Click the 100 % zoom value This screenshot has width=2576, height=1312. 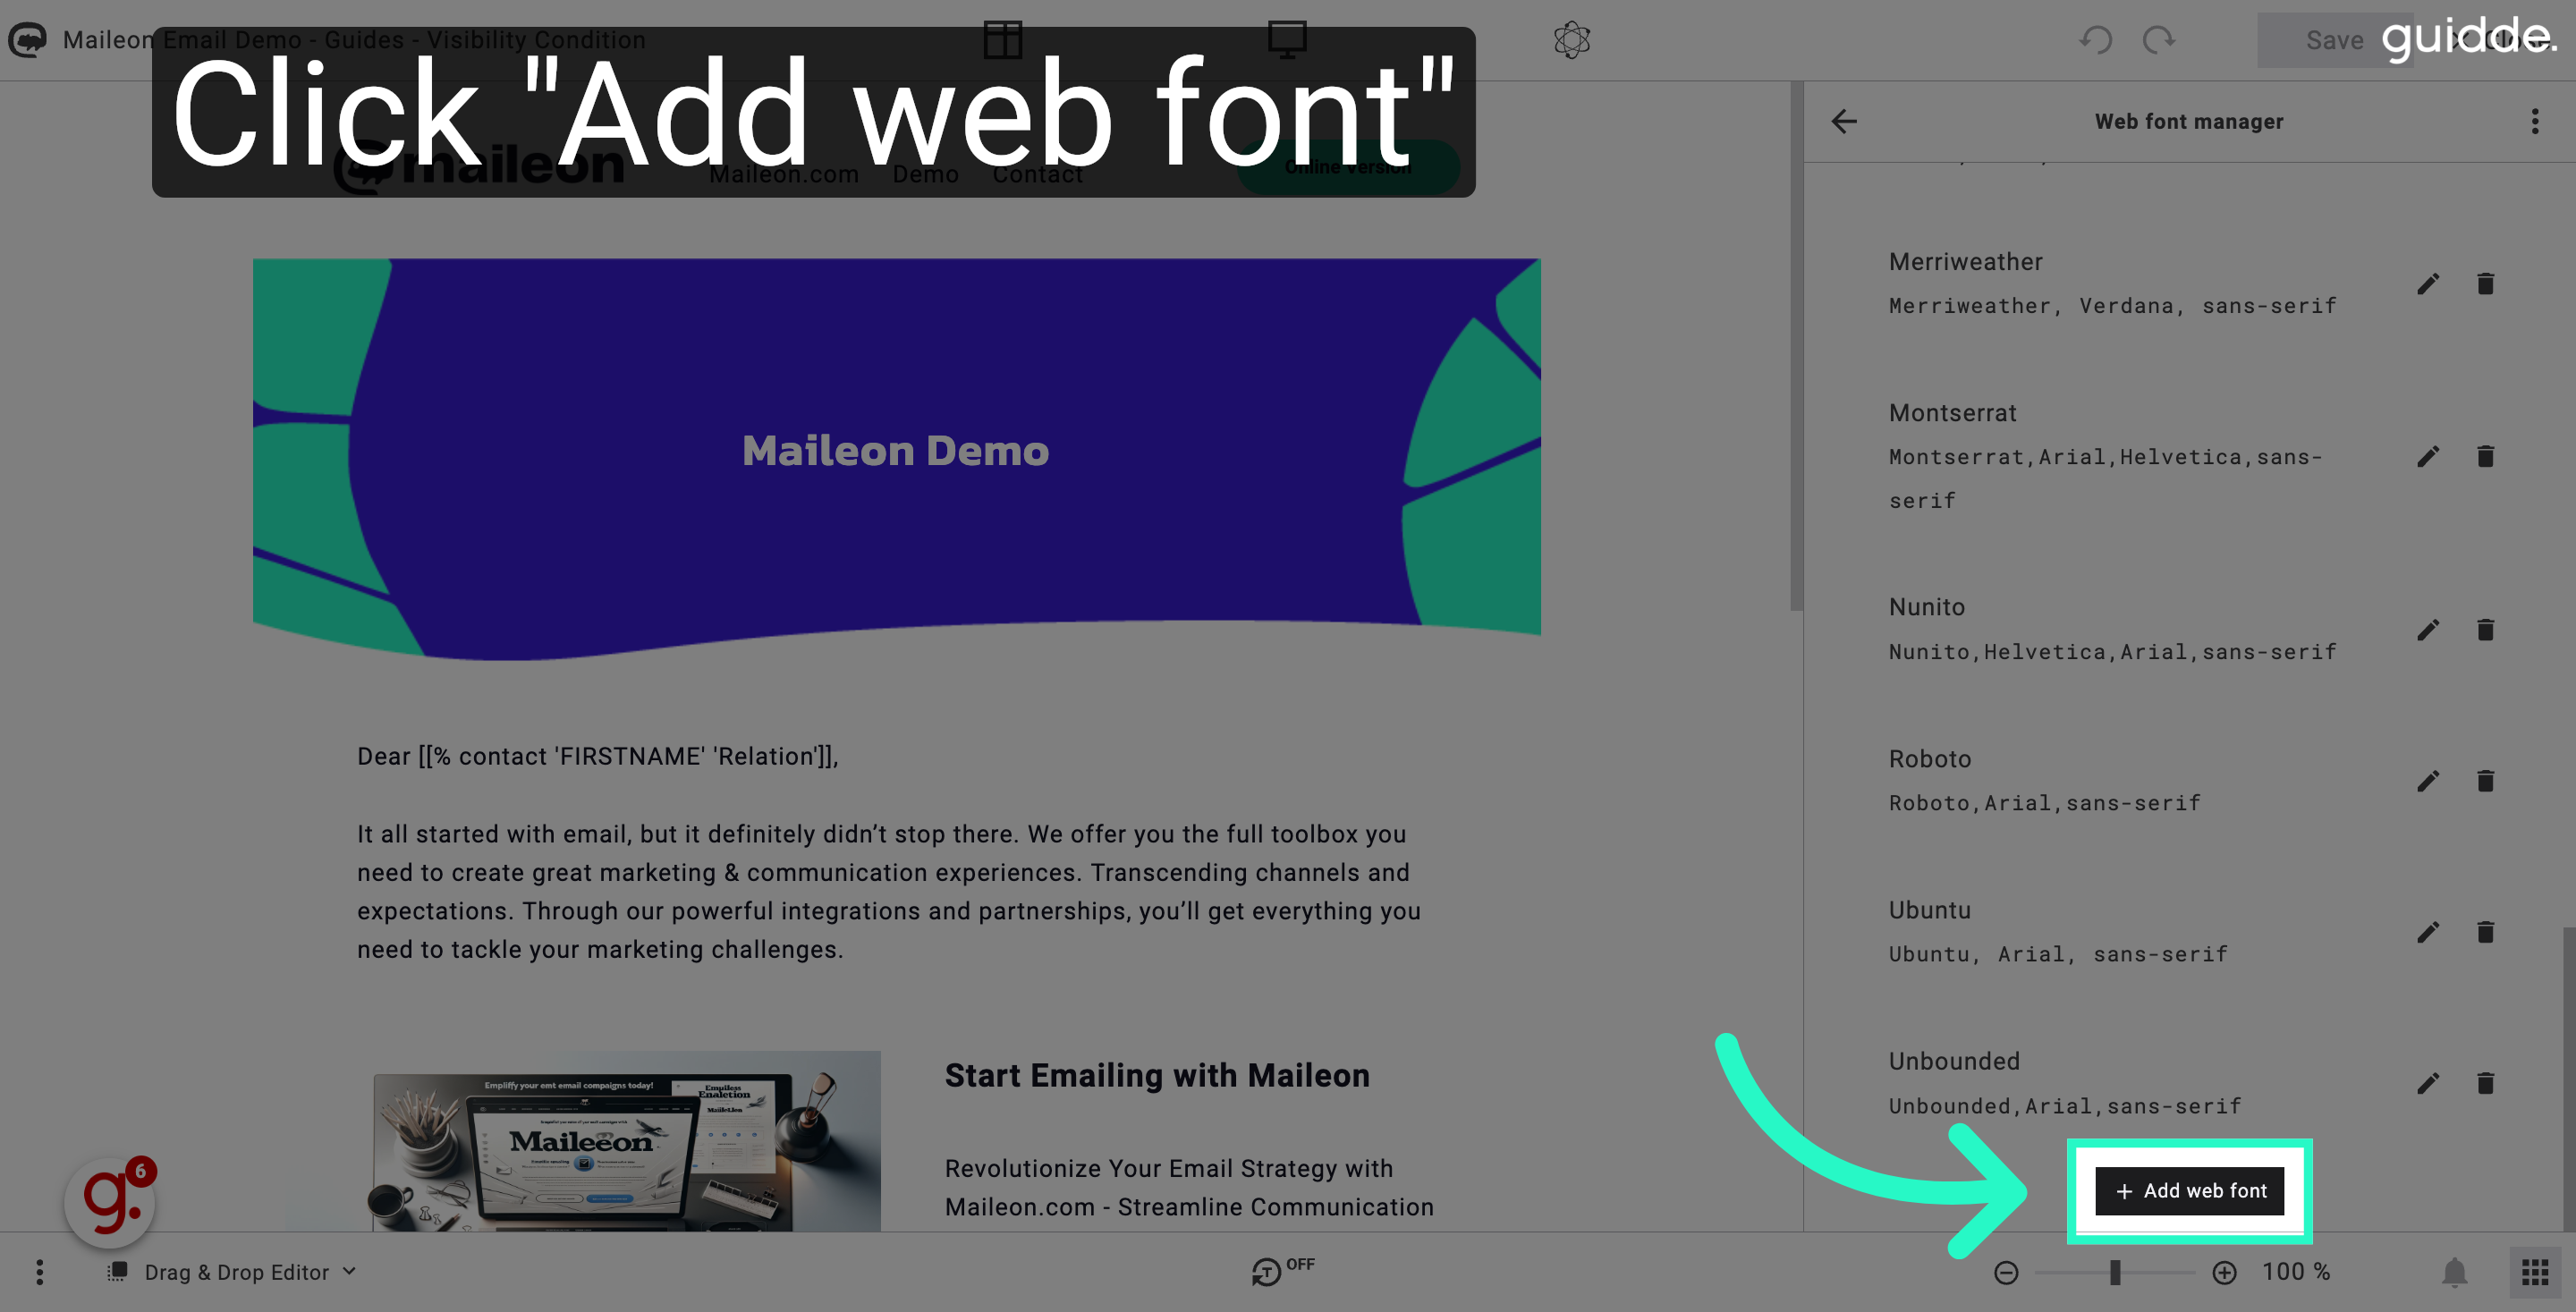pyautogui.click(x=2296, y=1272)
